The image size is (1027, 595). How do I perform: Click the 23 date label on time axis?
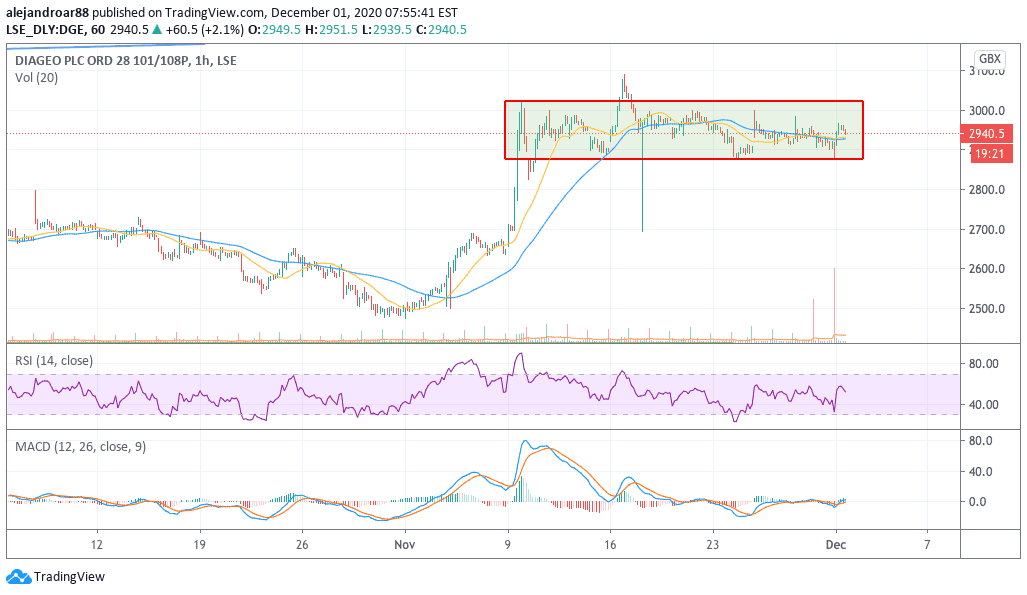pos(713,545)
